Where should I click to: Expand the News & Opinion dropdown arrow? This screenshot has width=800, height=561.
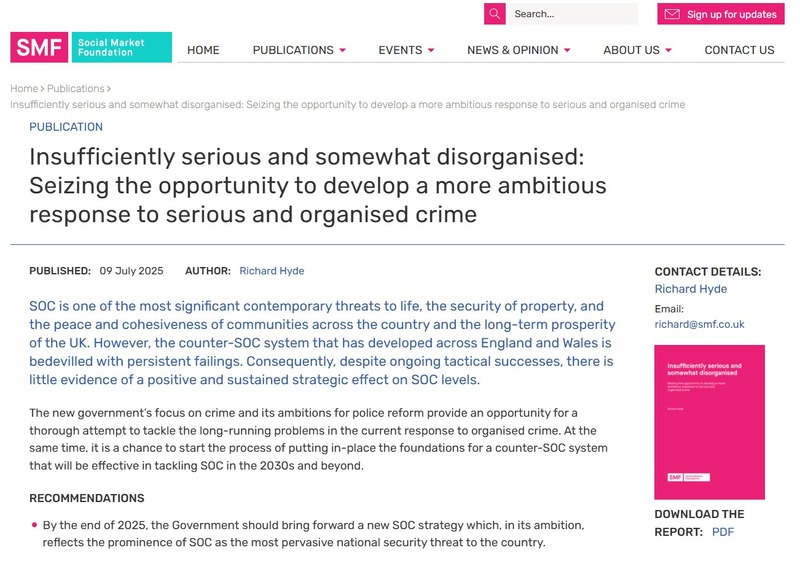[x=568, y=50]
